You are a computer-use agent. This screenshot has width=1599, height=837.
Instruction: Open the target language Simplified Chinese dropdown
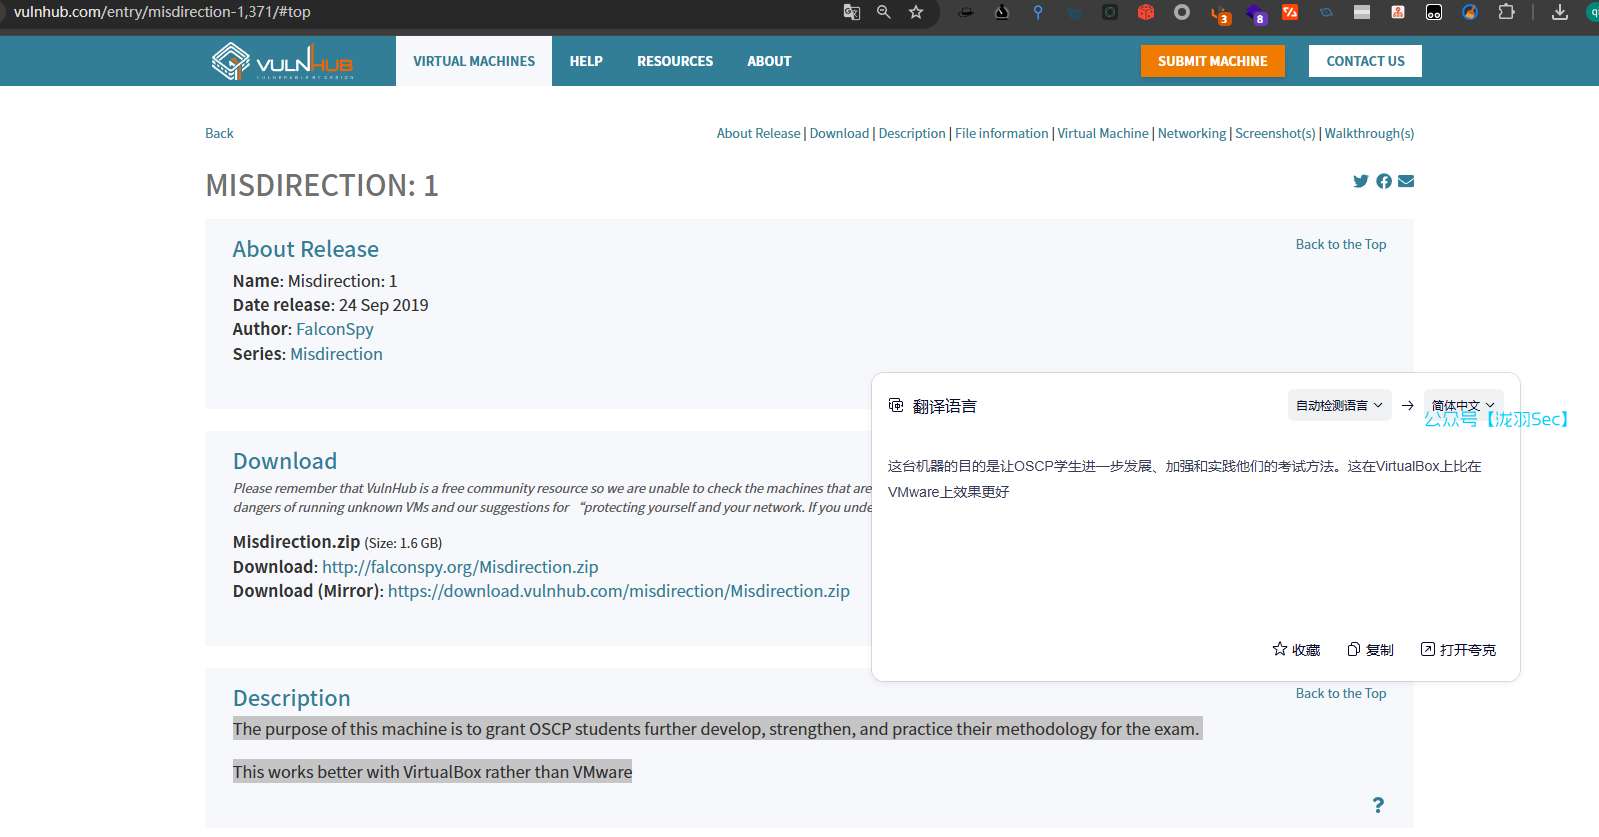[1463, 405]
